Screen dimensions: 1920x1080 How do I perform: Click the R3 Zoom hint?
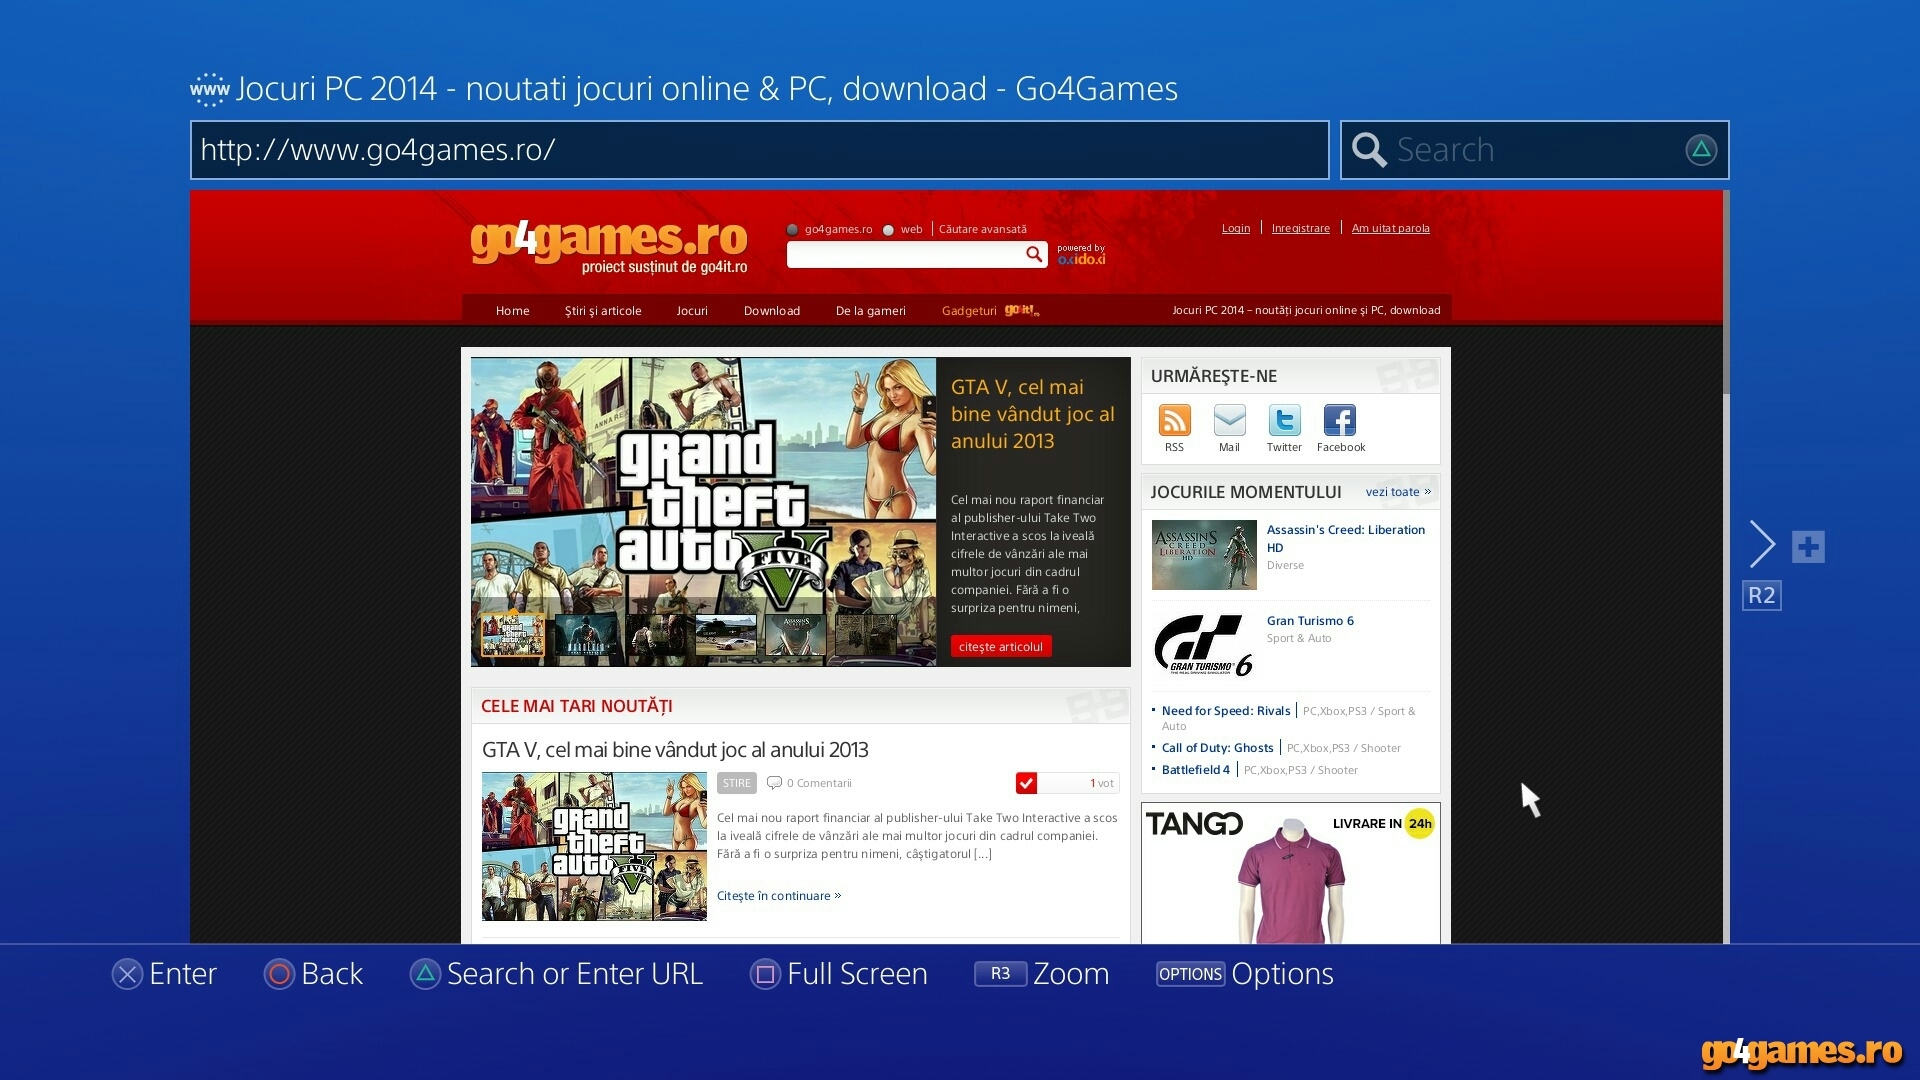coord(1042,974)
